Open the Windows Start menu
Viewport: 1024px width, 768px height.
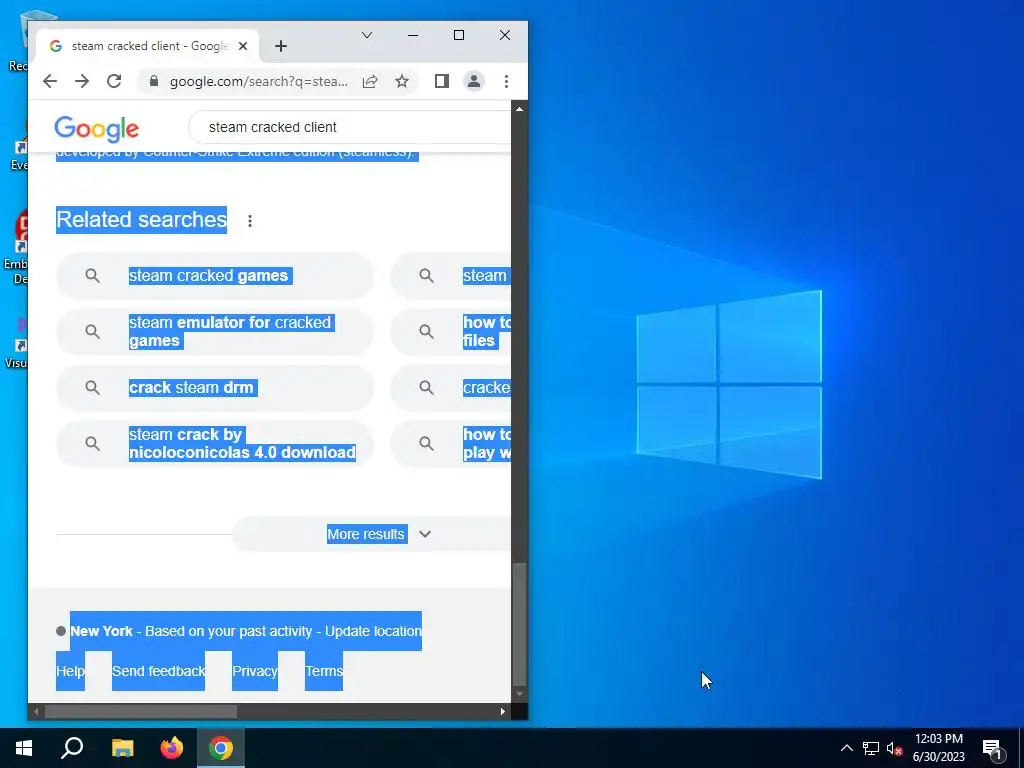[24, 748]
